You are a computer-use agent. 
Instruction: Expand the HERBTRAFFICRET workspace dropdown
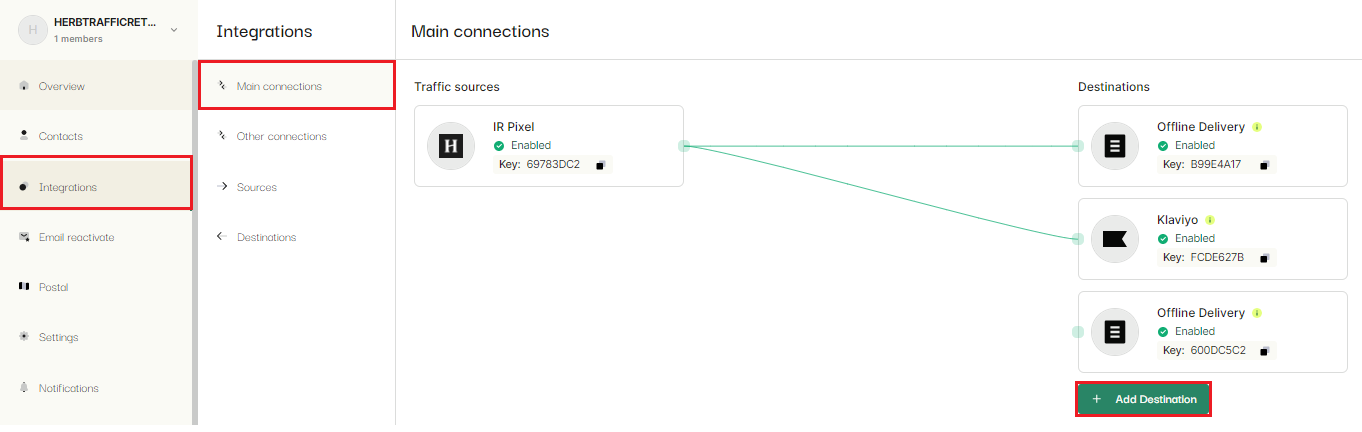tap(174, 30)
